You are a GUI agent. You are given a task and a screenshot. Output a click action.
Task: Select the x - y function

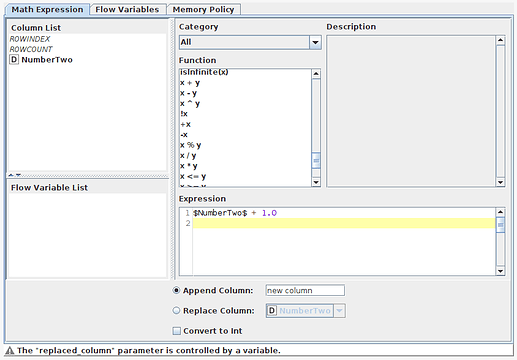point(188,93)
